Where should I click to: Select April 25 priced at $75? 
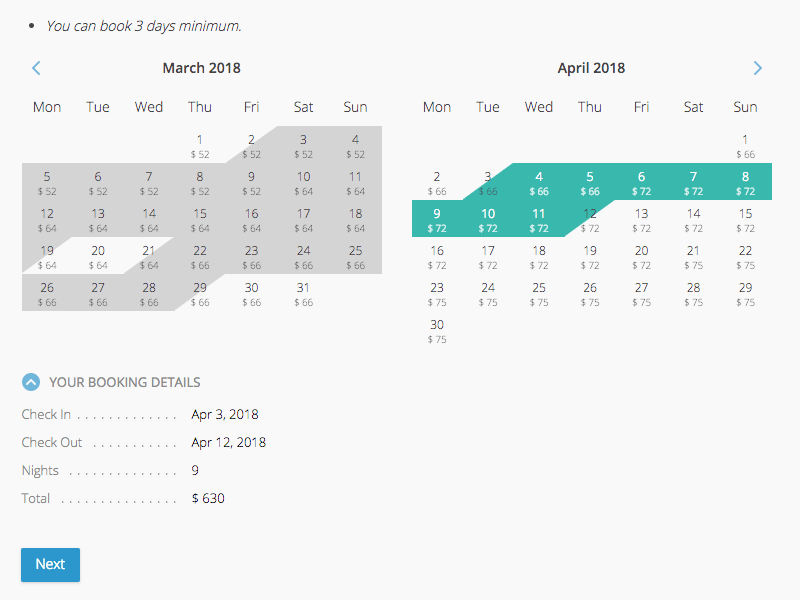coord(539,294)
